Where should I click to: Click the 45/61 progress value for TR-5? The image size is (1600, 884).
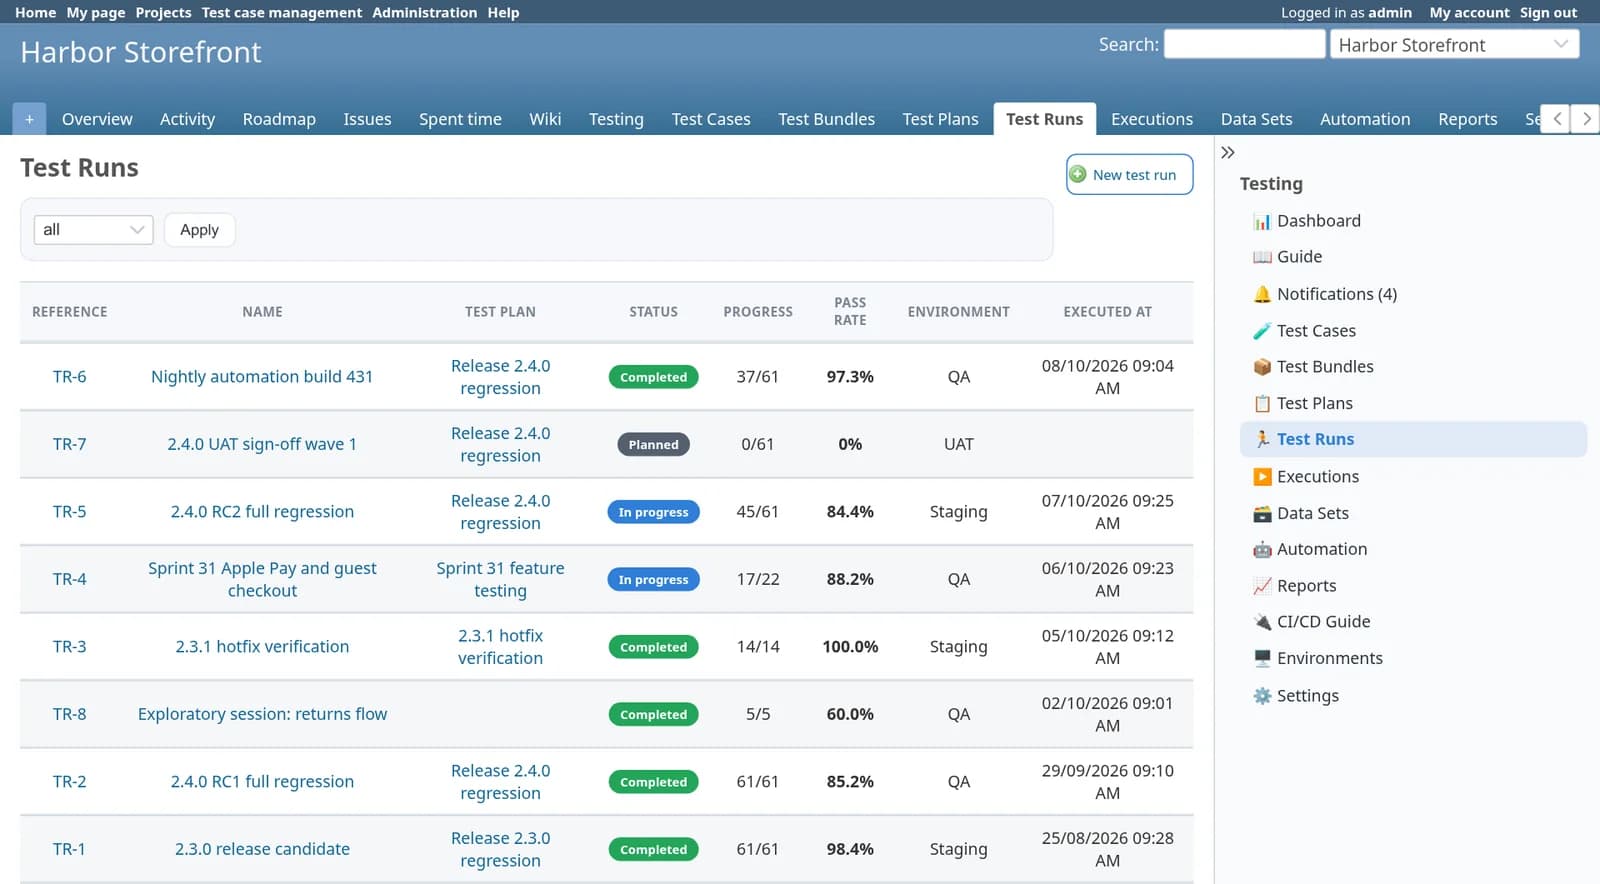pos(757,512)
